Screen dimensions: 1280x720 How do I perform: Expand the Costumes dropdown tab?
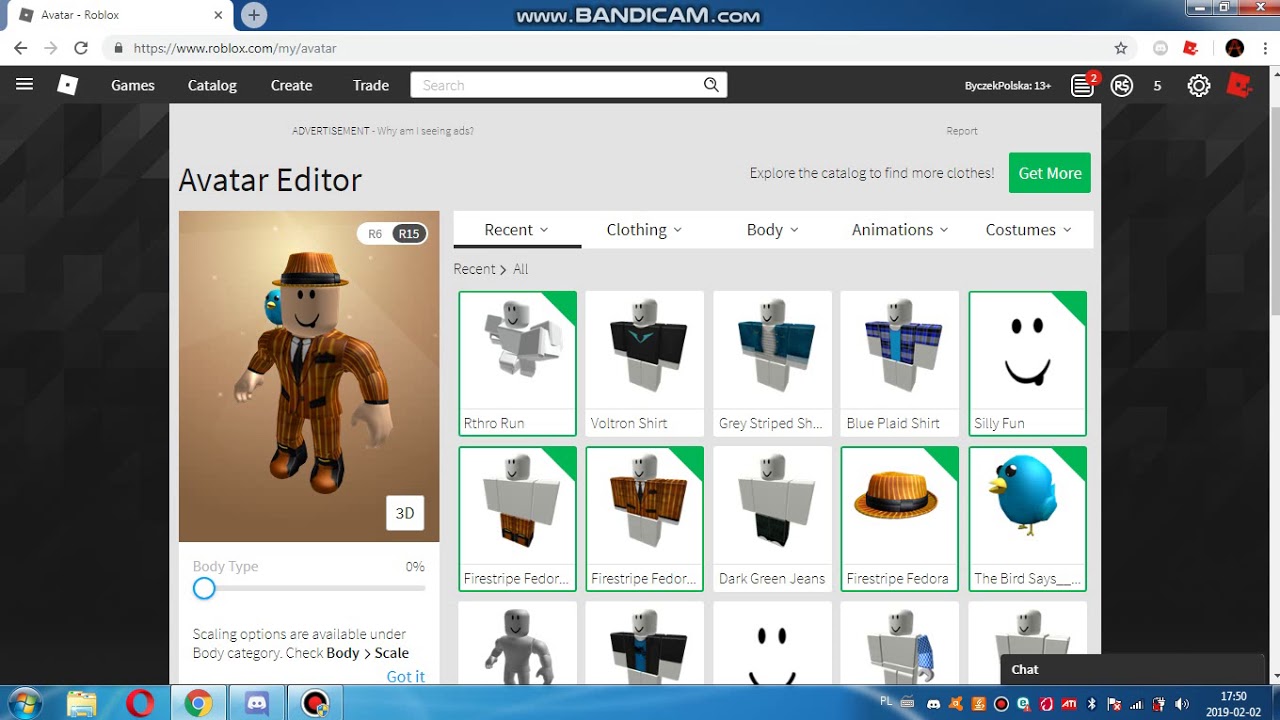[x=1029, y=230]
